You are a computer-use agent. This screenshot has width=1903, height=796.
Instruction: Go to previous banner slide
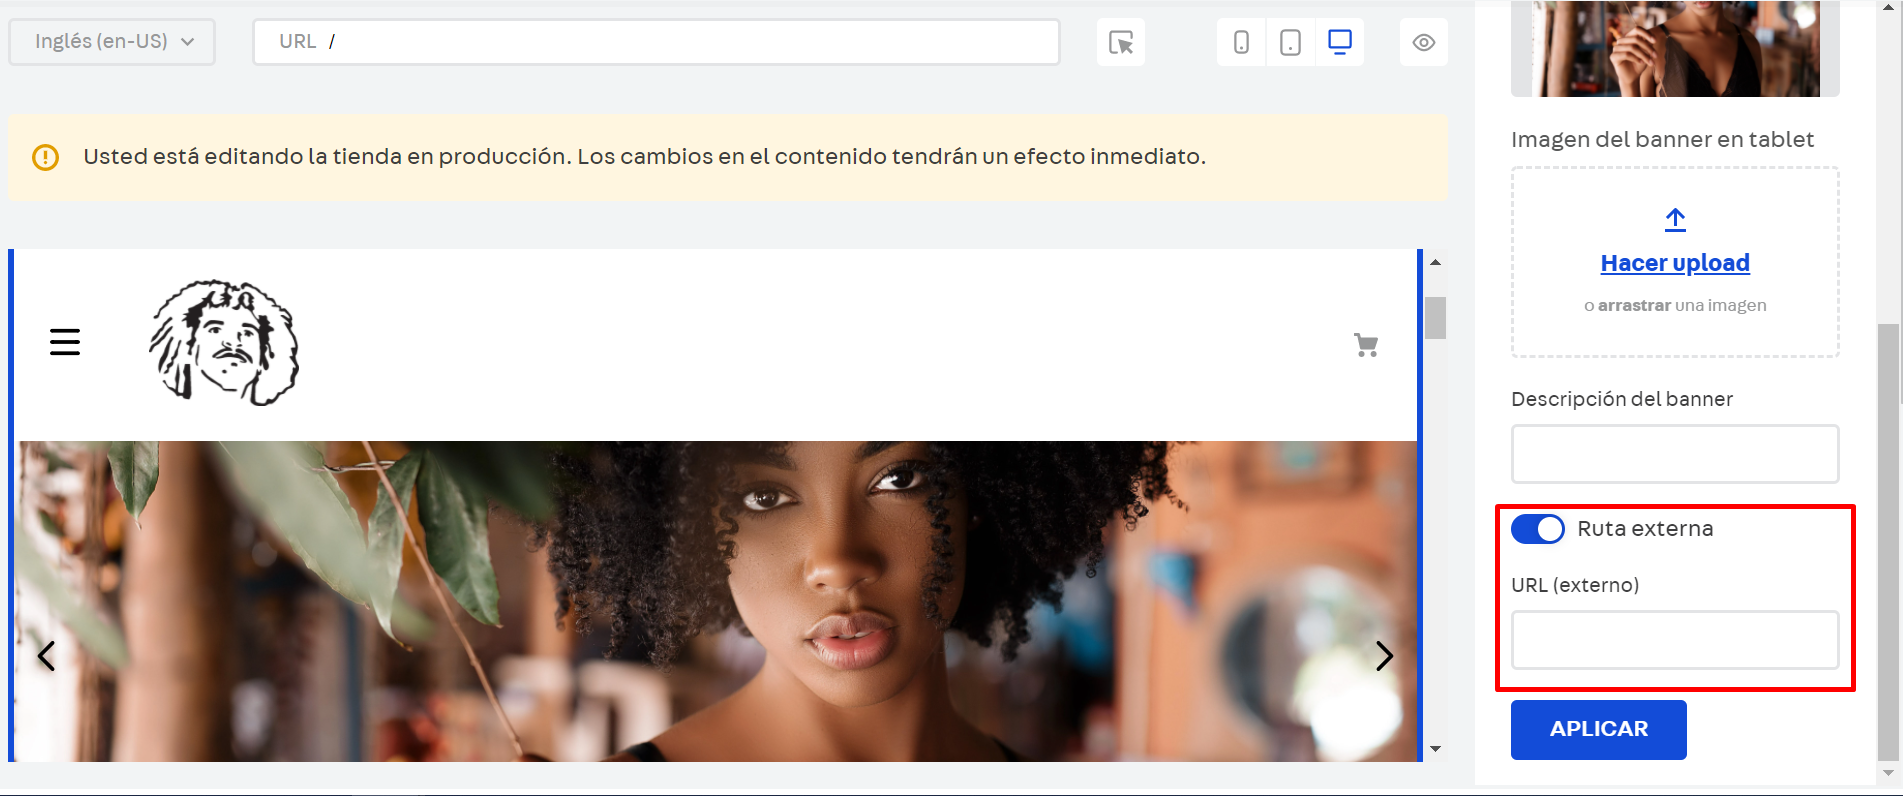pyautogui.click(x=46, y=656)
